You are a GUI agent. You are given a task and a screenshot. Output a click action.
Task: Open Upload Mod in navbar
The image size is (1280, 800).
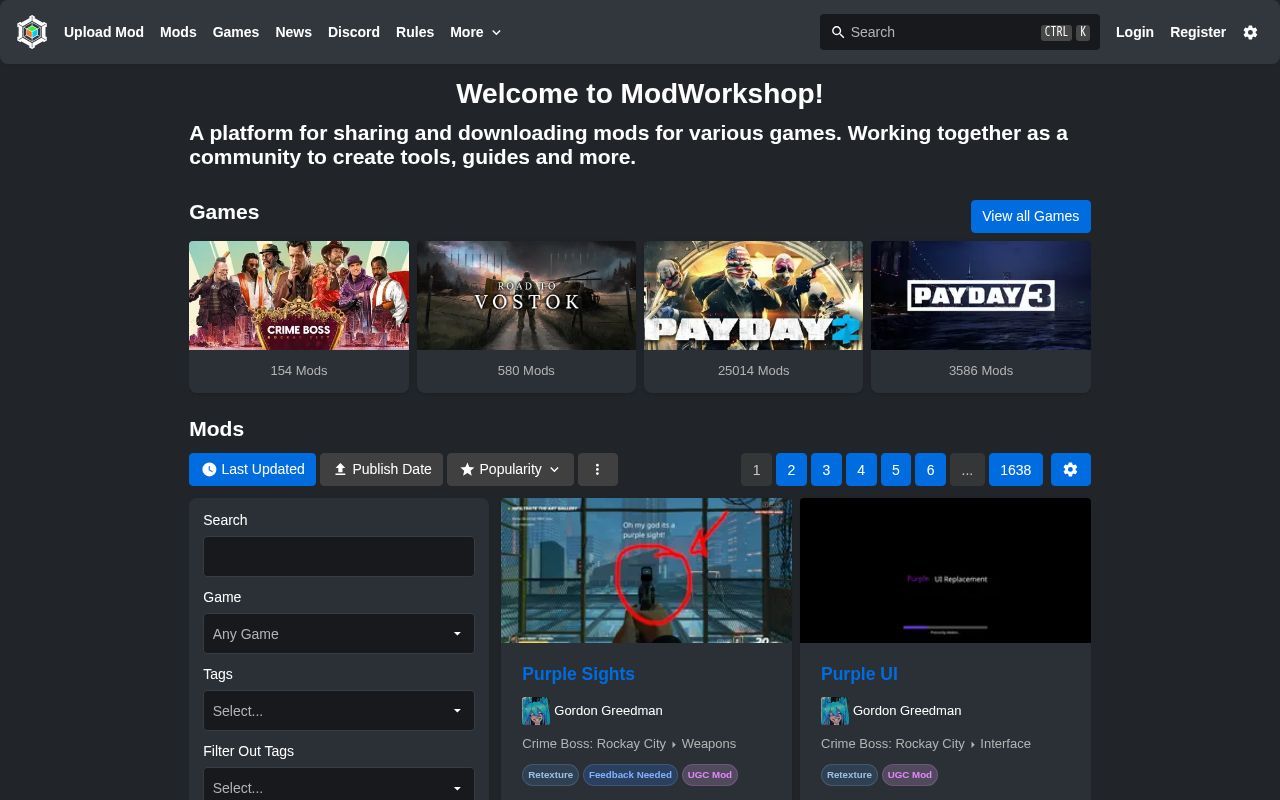tap(104, 32)
